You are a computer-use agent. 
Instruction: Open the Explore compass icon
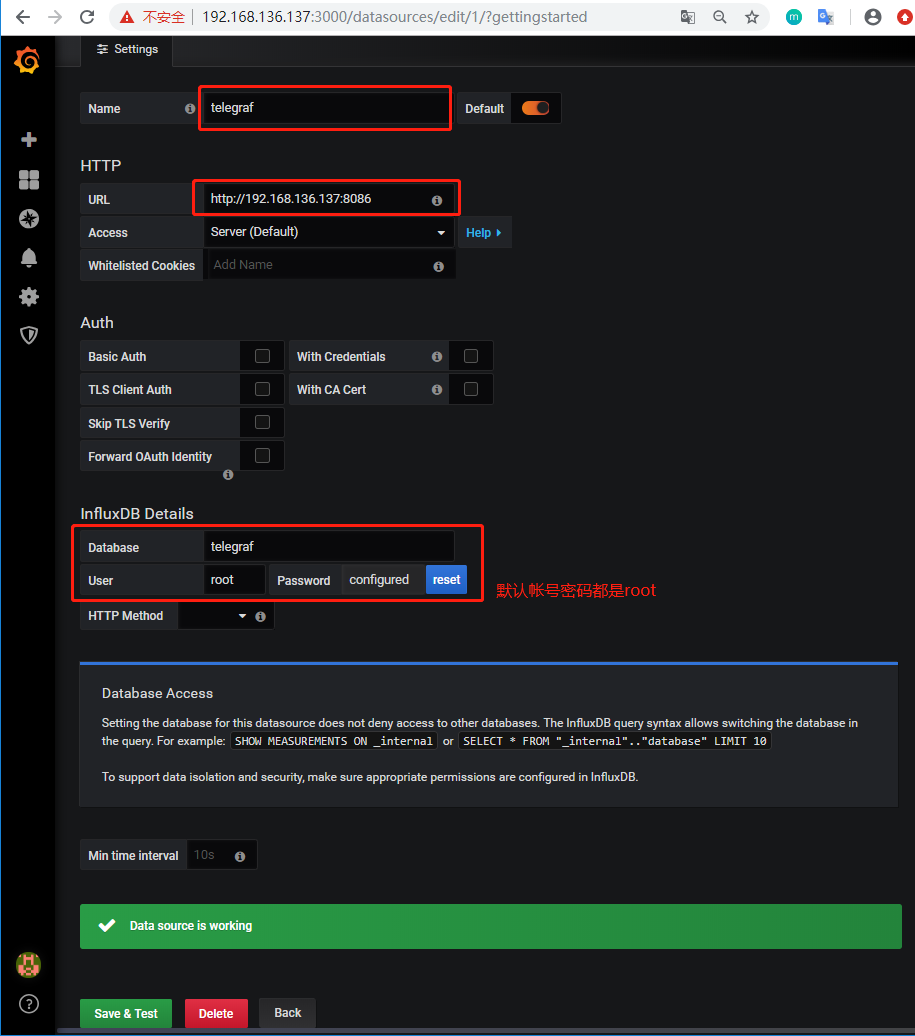point(28,219)
